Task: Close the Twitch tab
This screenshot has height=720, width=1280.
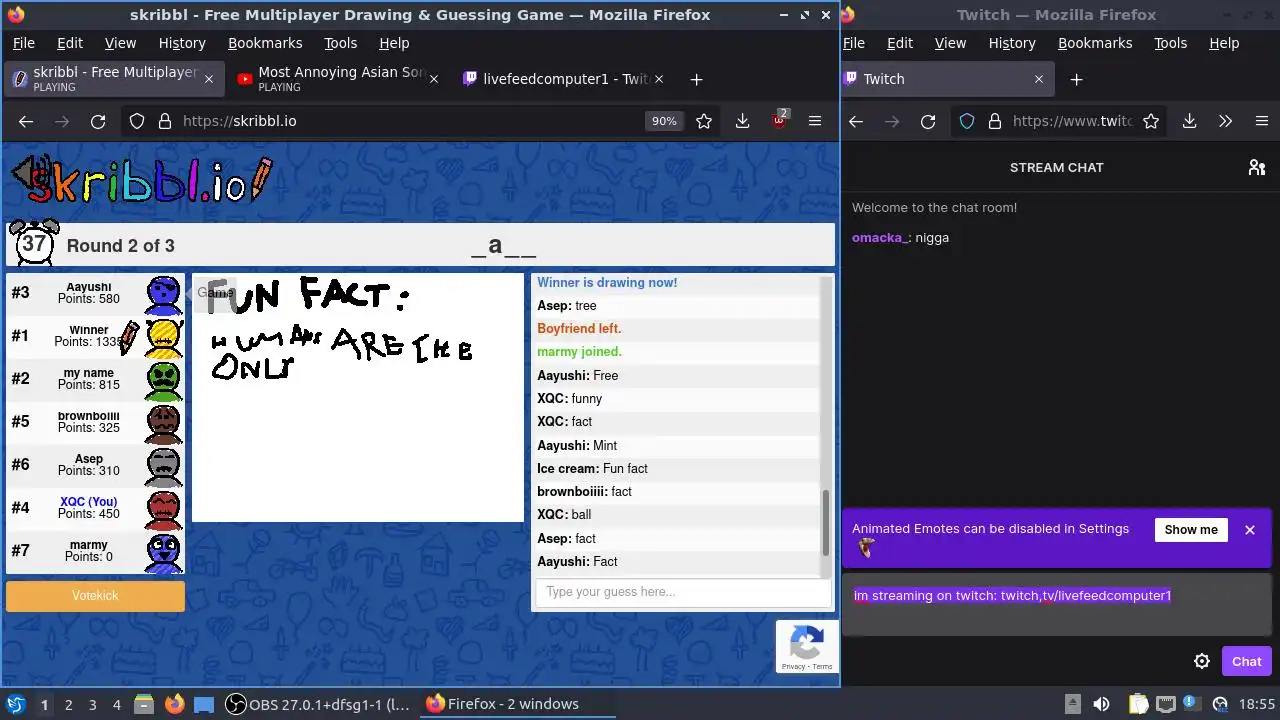Action: [1038, 79]
